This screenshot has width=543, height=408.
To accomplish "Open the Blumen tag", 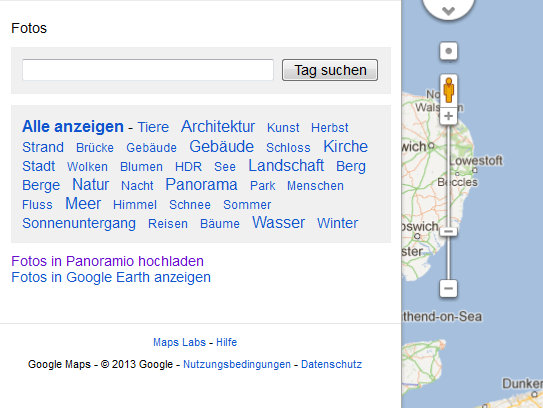I will pos(141,167).
